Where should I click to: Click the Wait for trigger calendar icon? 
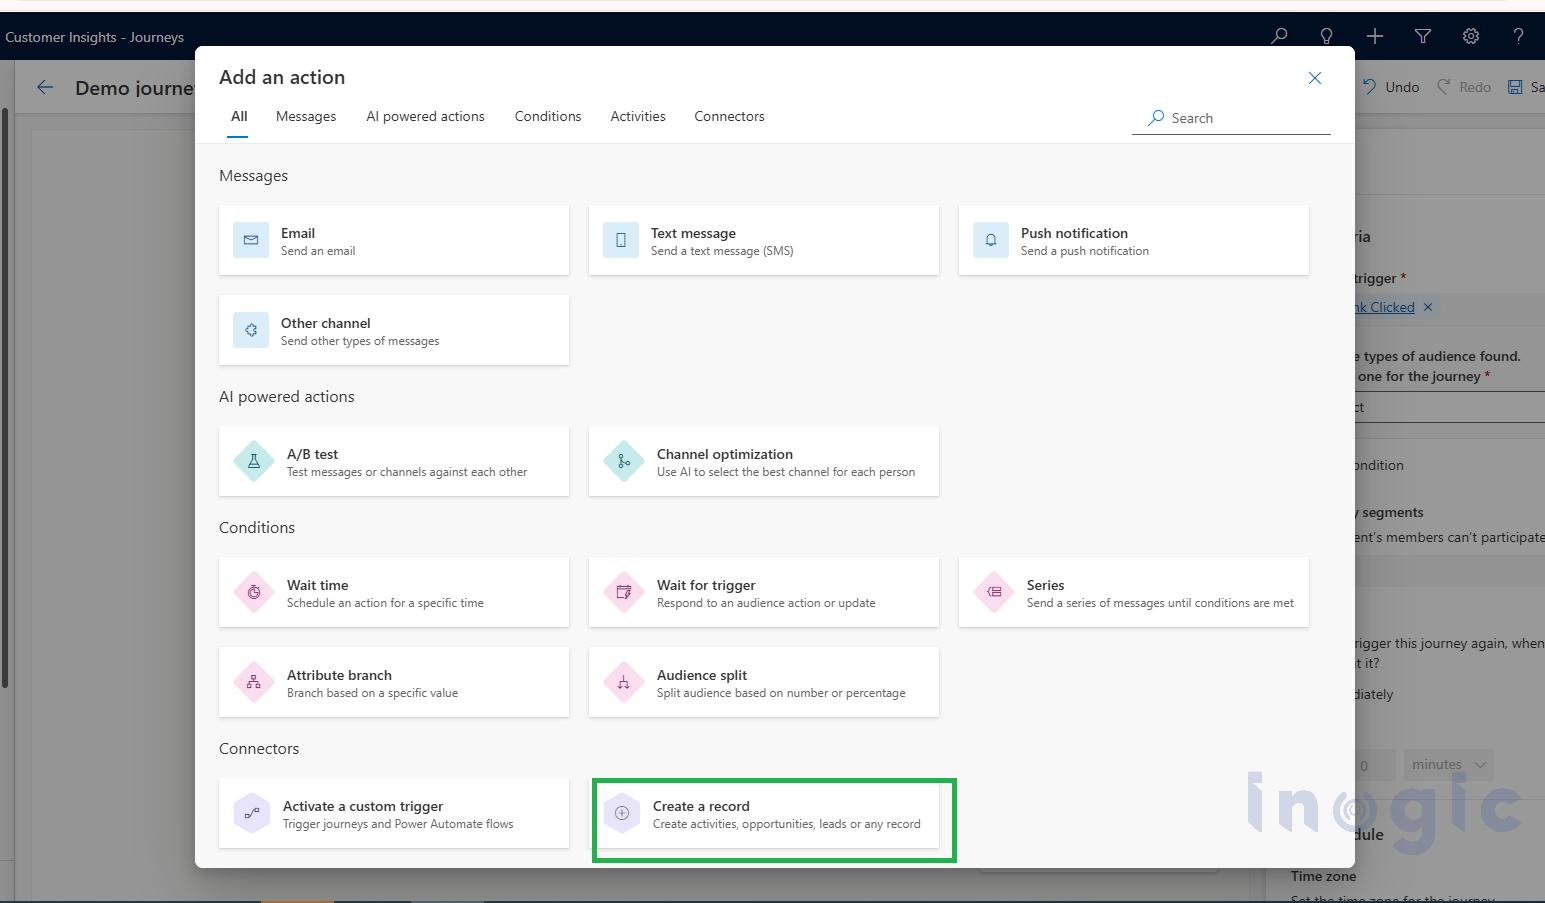pyautogui.click(x=624, y=592)
